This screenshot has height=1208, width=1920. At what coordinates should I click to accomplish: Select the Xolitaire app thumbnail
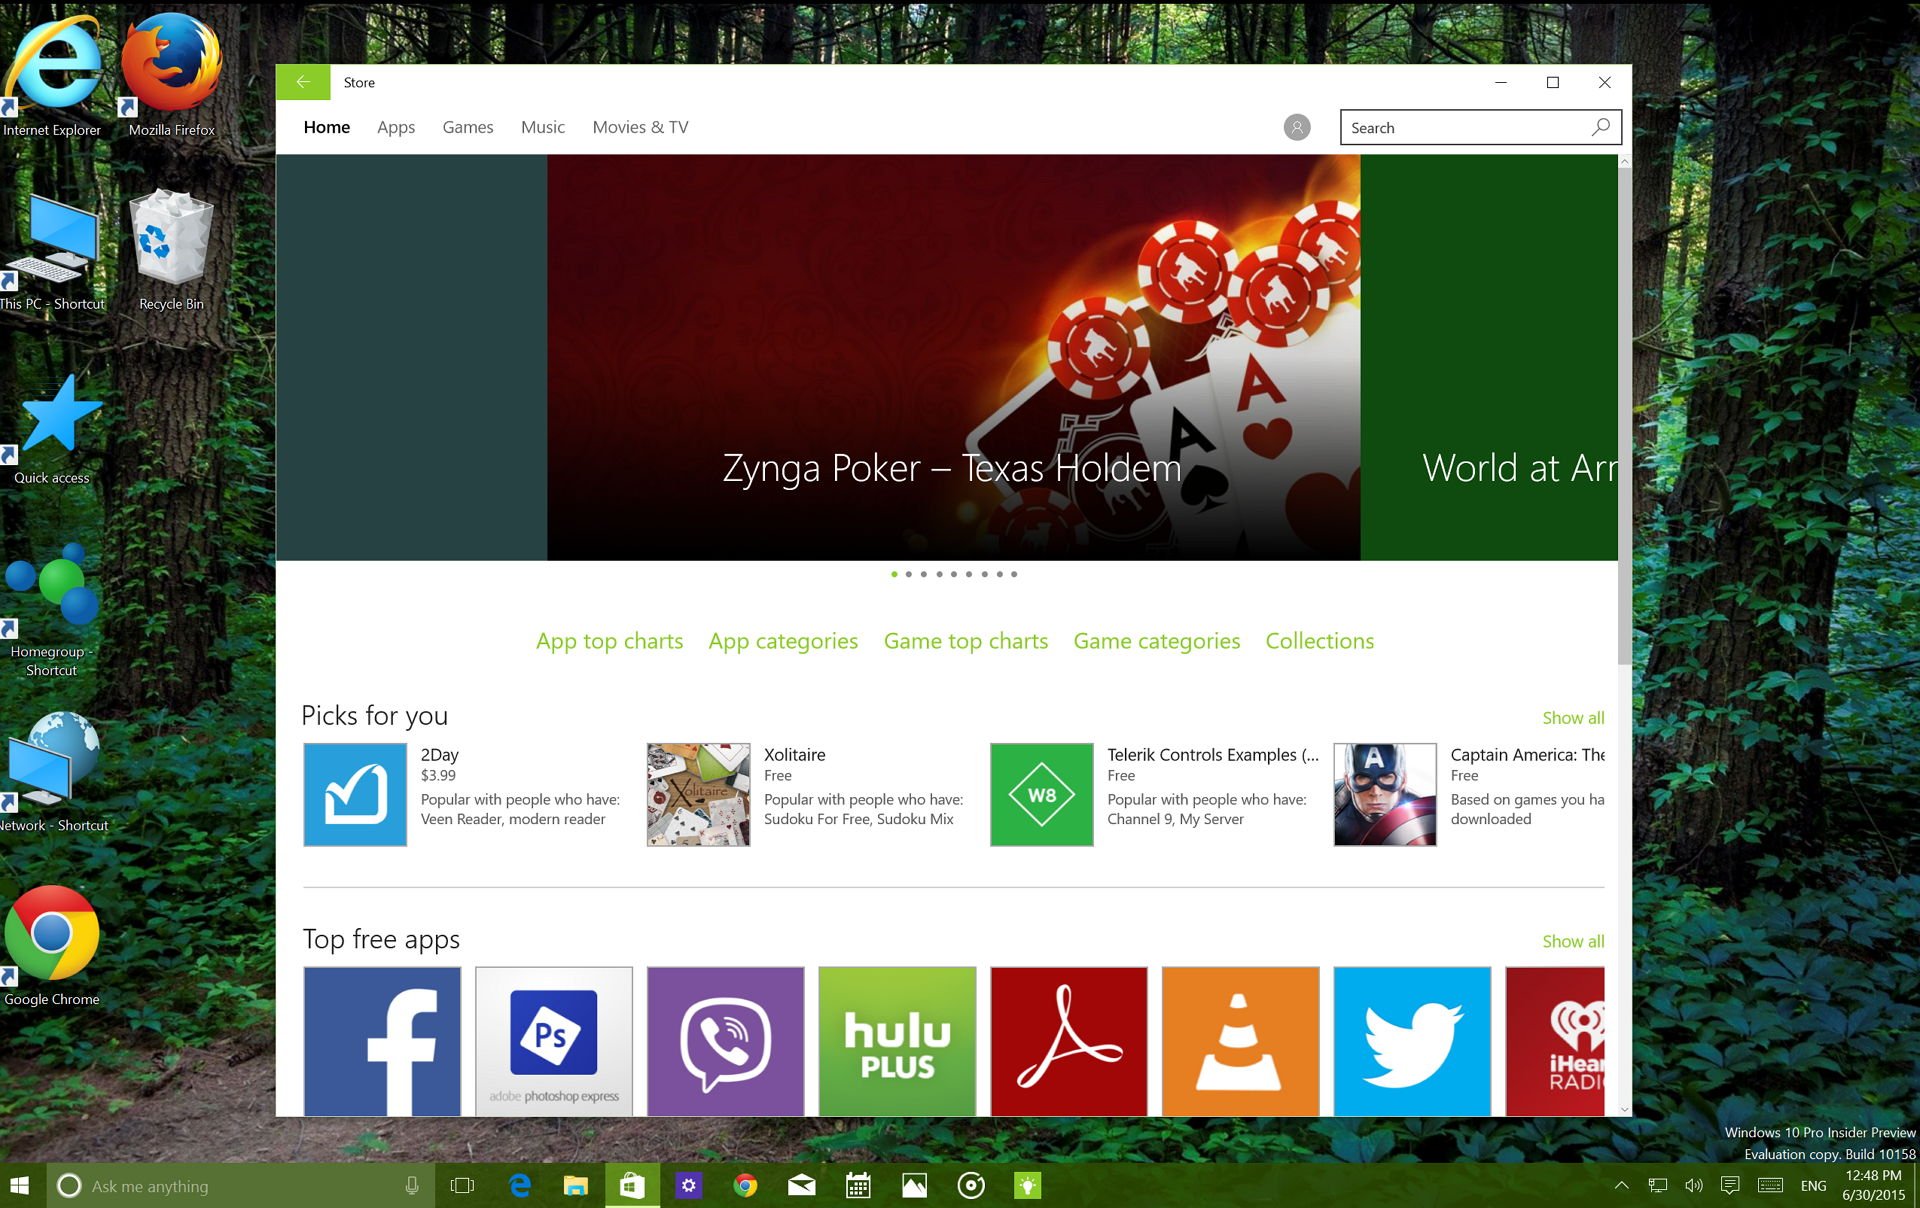(698, 795)
